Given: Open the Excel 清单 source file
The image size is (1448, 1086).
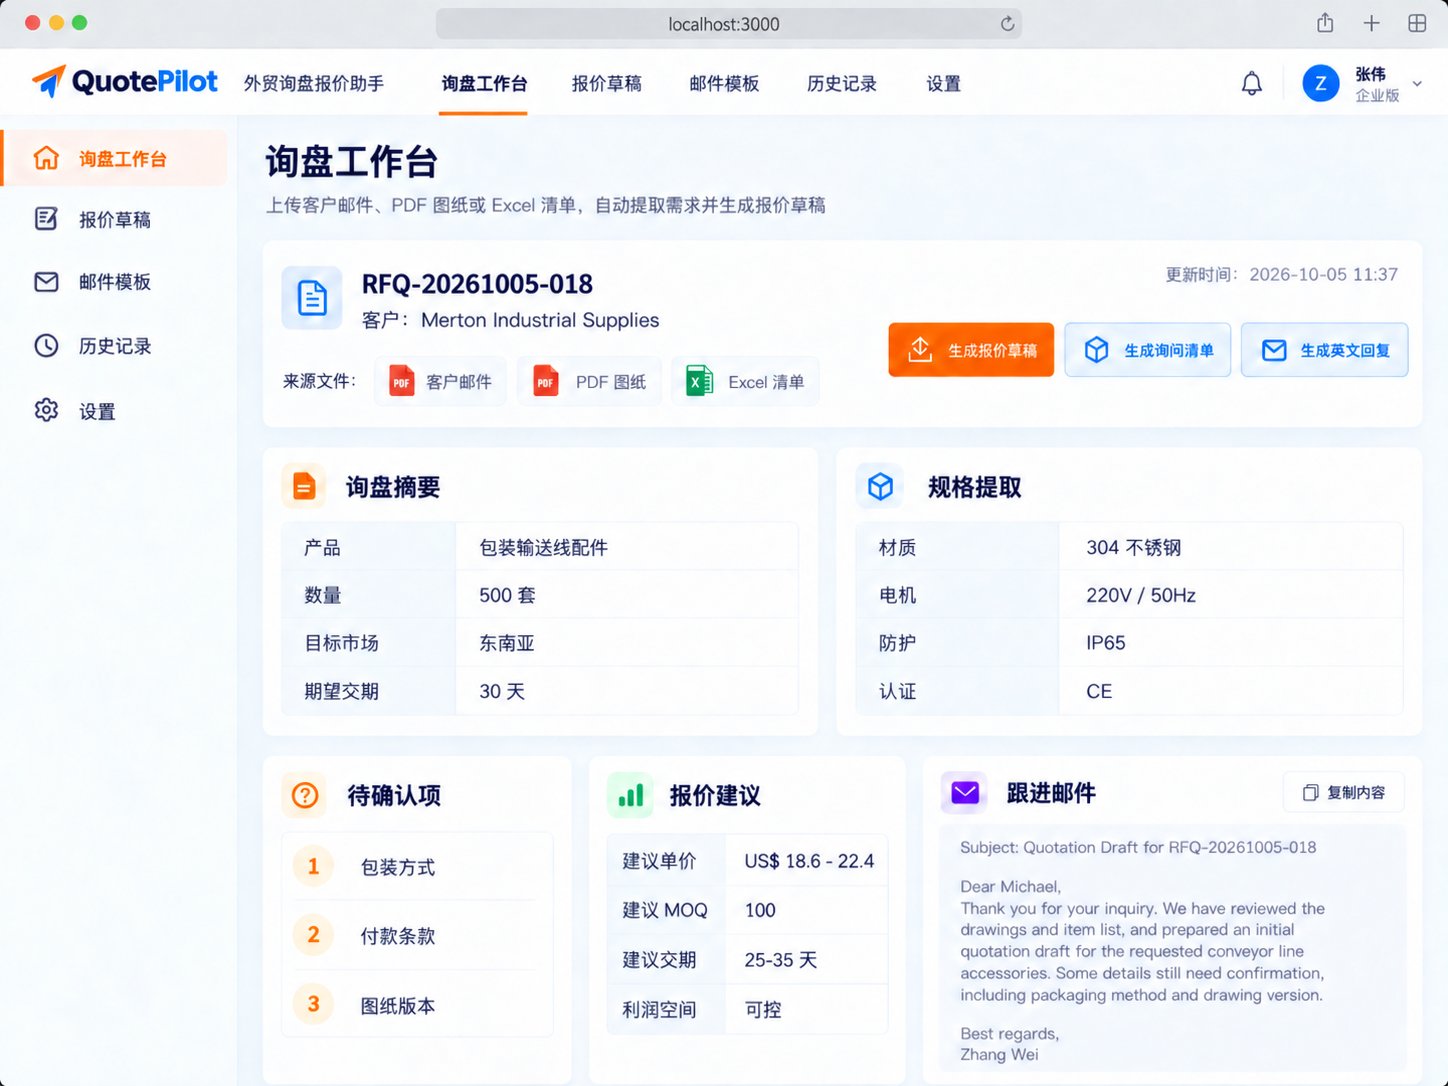Looking at the screenshot, I should coord(745,381).
